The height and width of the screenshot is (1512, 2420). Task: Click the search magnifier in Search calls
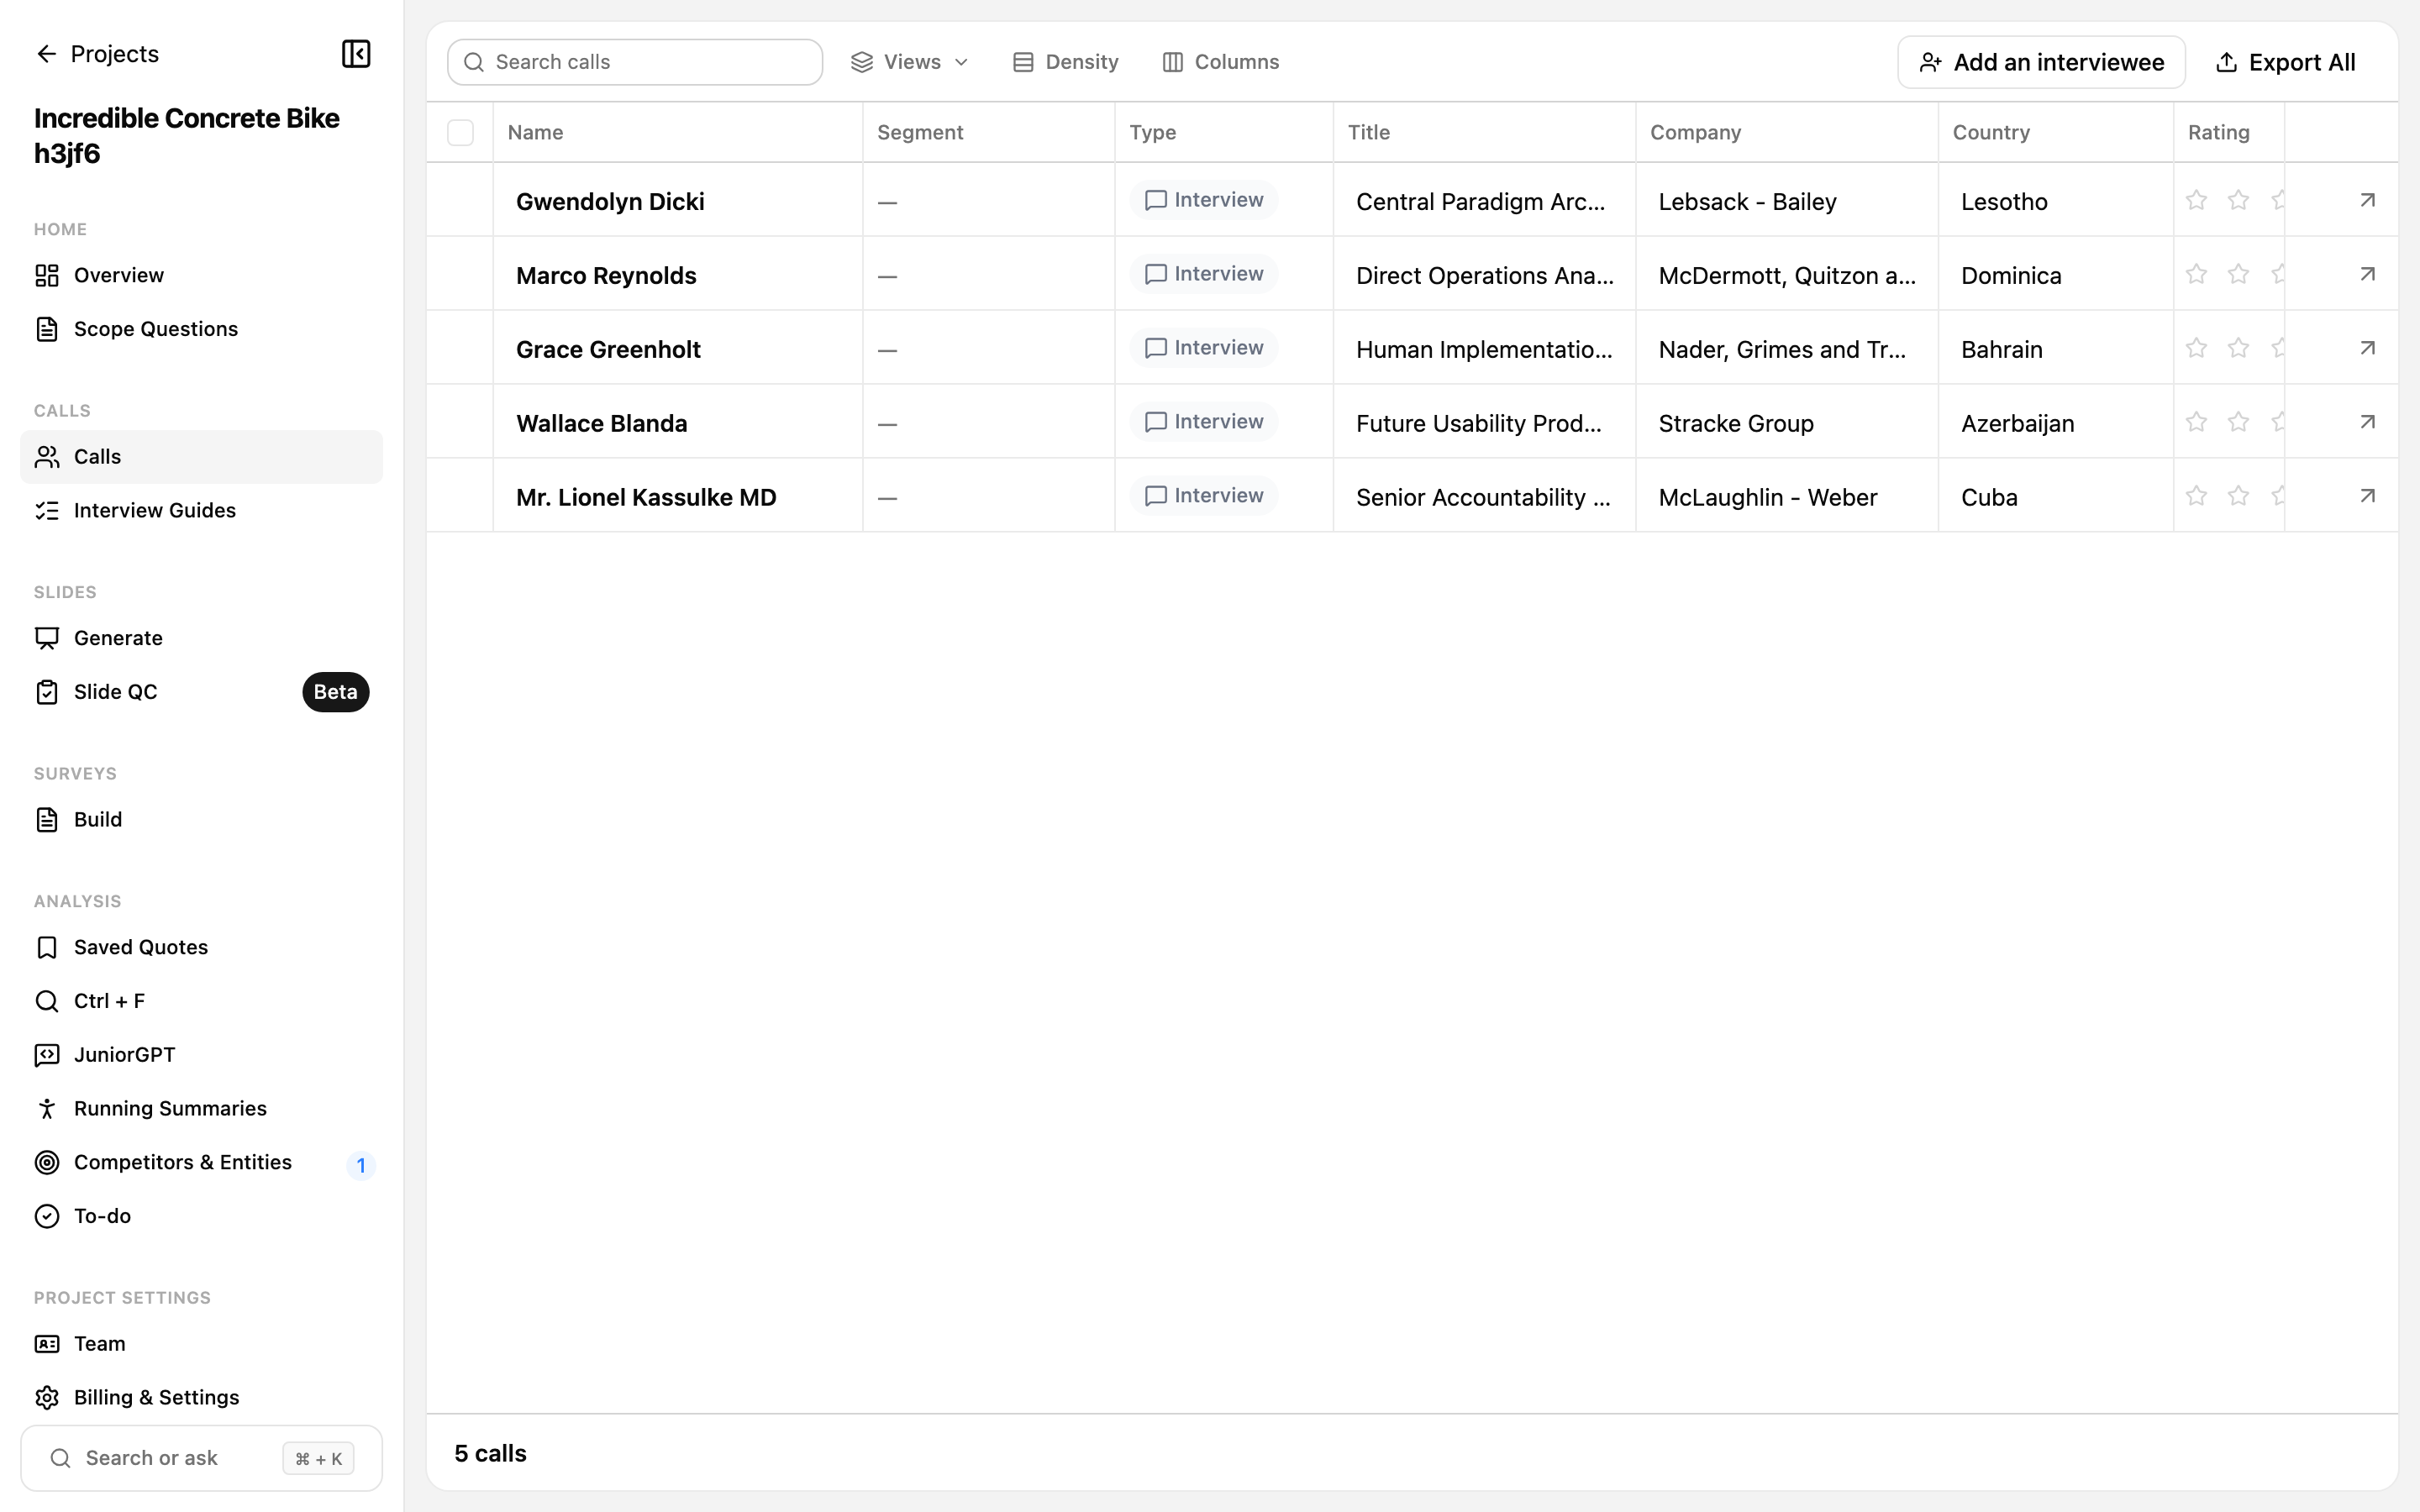[x=474, y=62]
